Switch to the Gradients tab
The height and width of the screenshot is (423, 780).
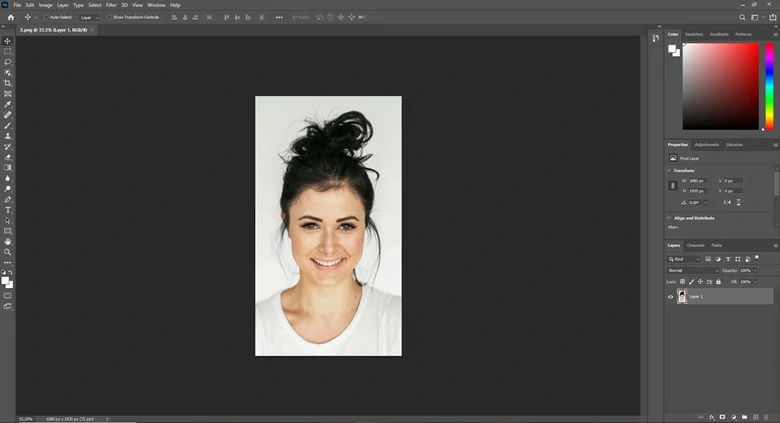719,34
